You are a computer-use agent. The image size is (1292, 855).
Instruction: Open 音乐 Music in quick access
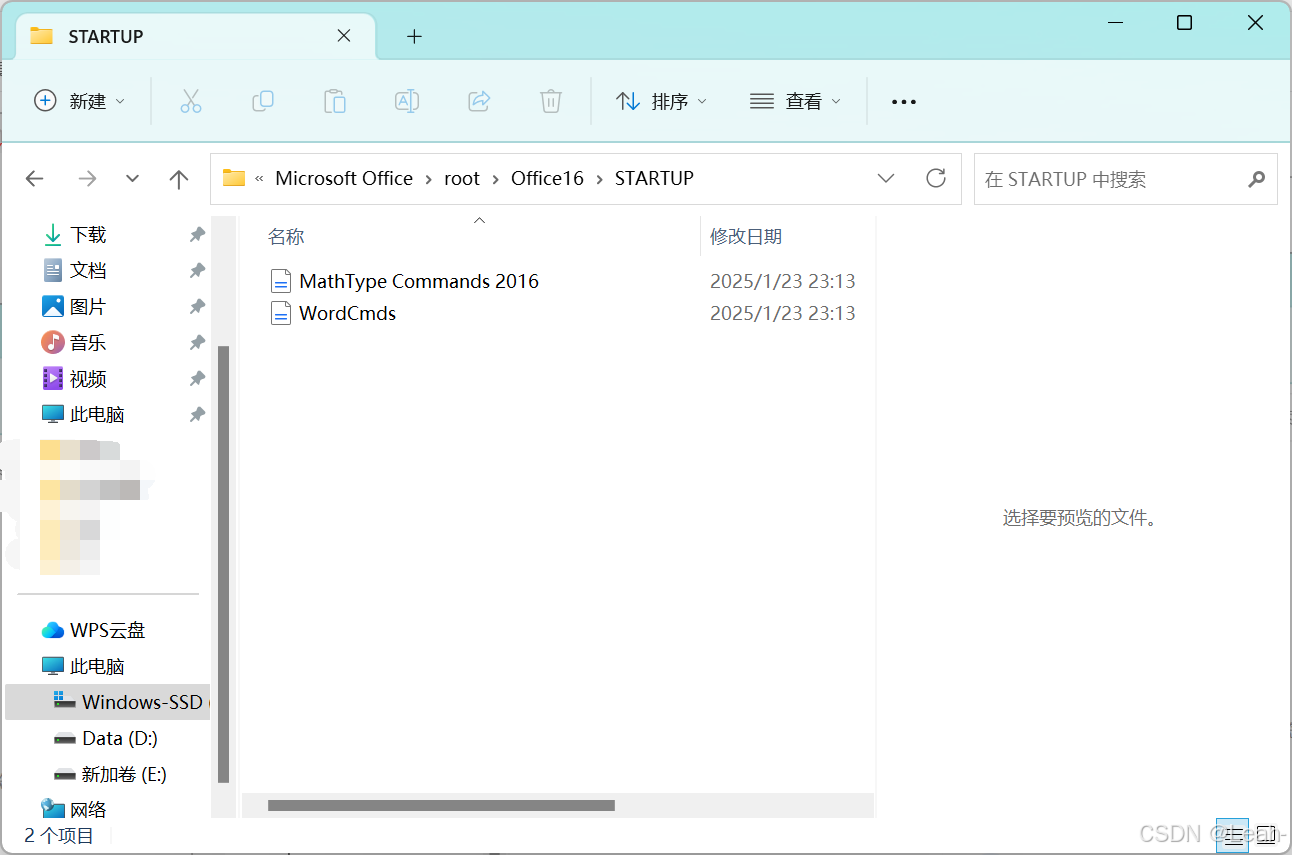pyautogui.click(x=88, y=342)
